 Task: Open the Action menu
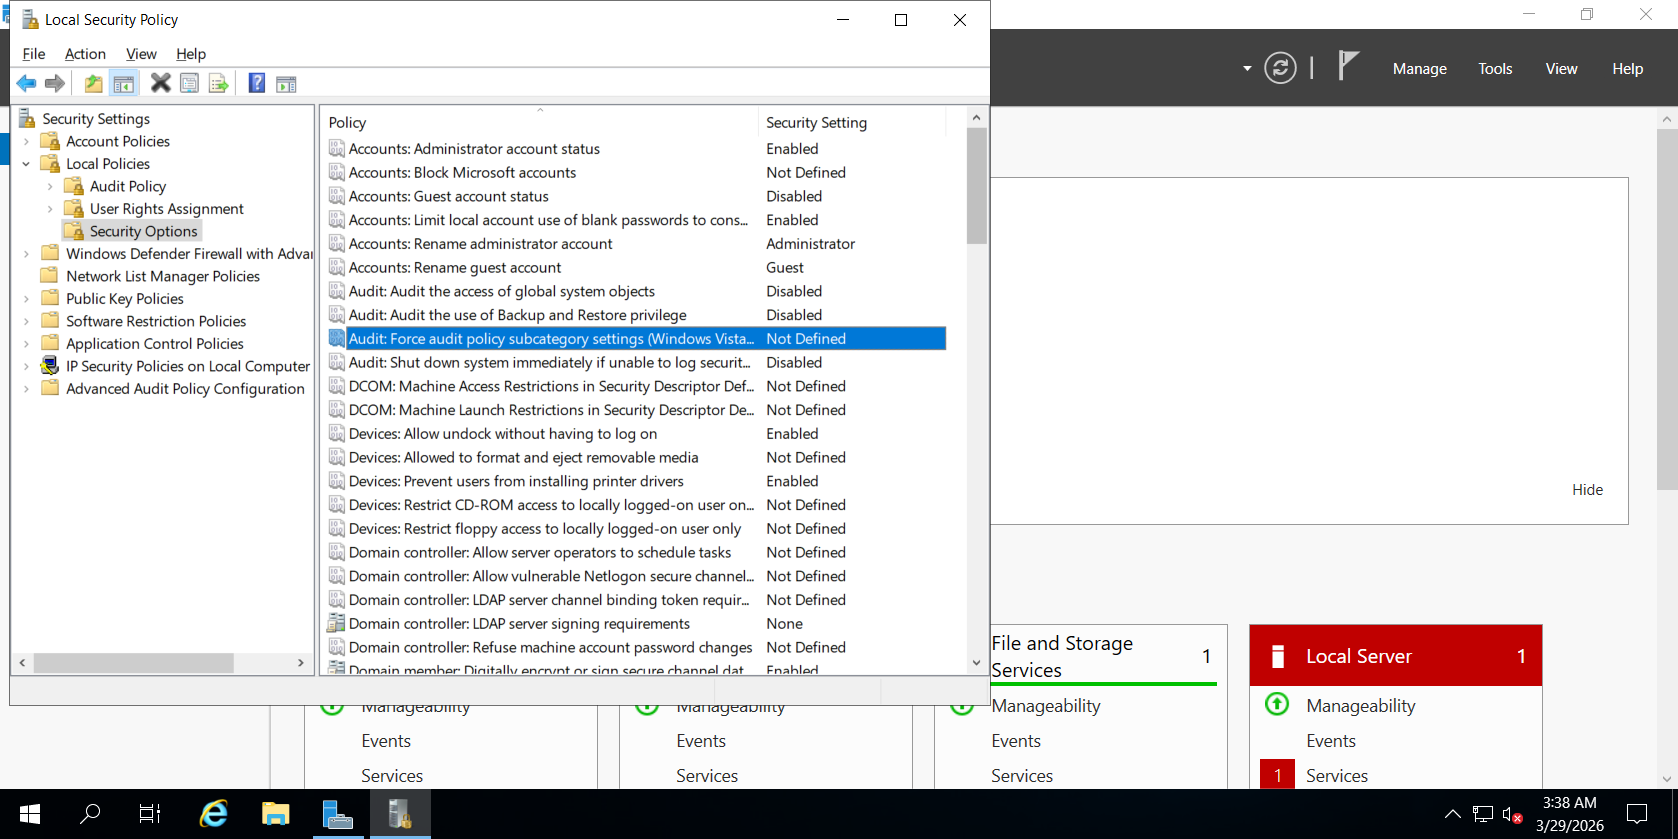(x=85, y=54)
